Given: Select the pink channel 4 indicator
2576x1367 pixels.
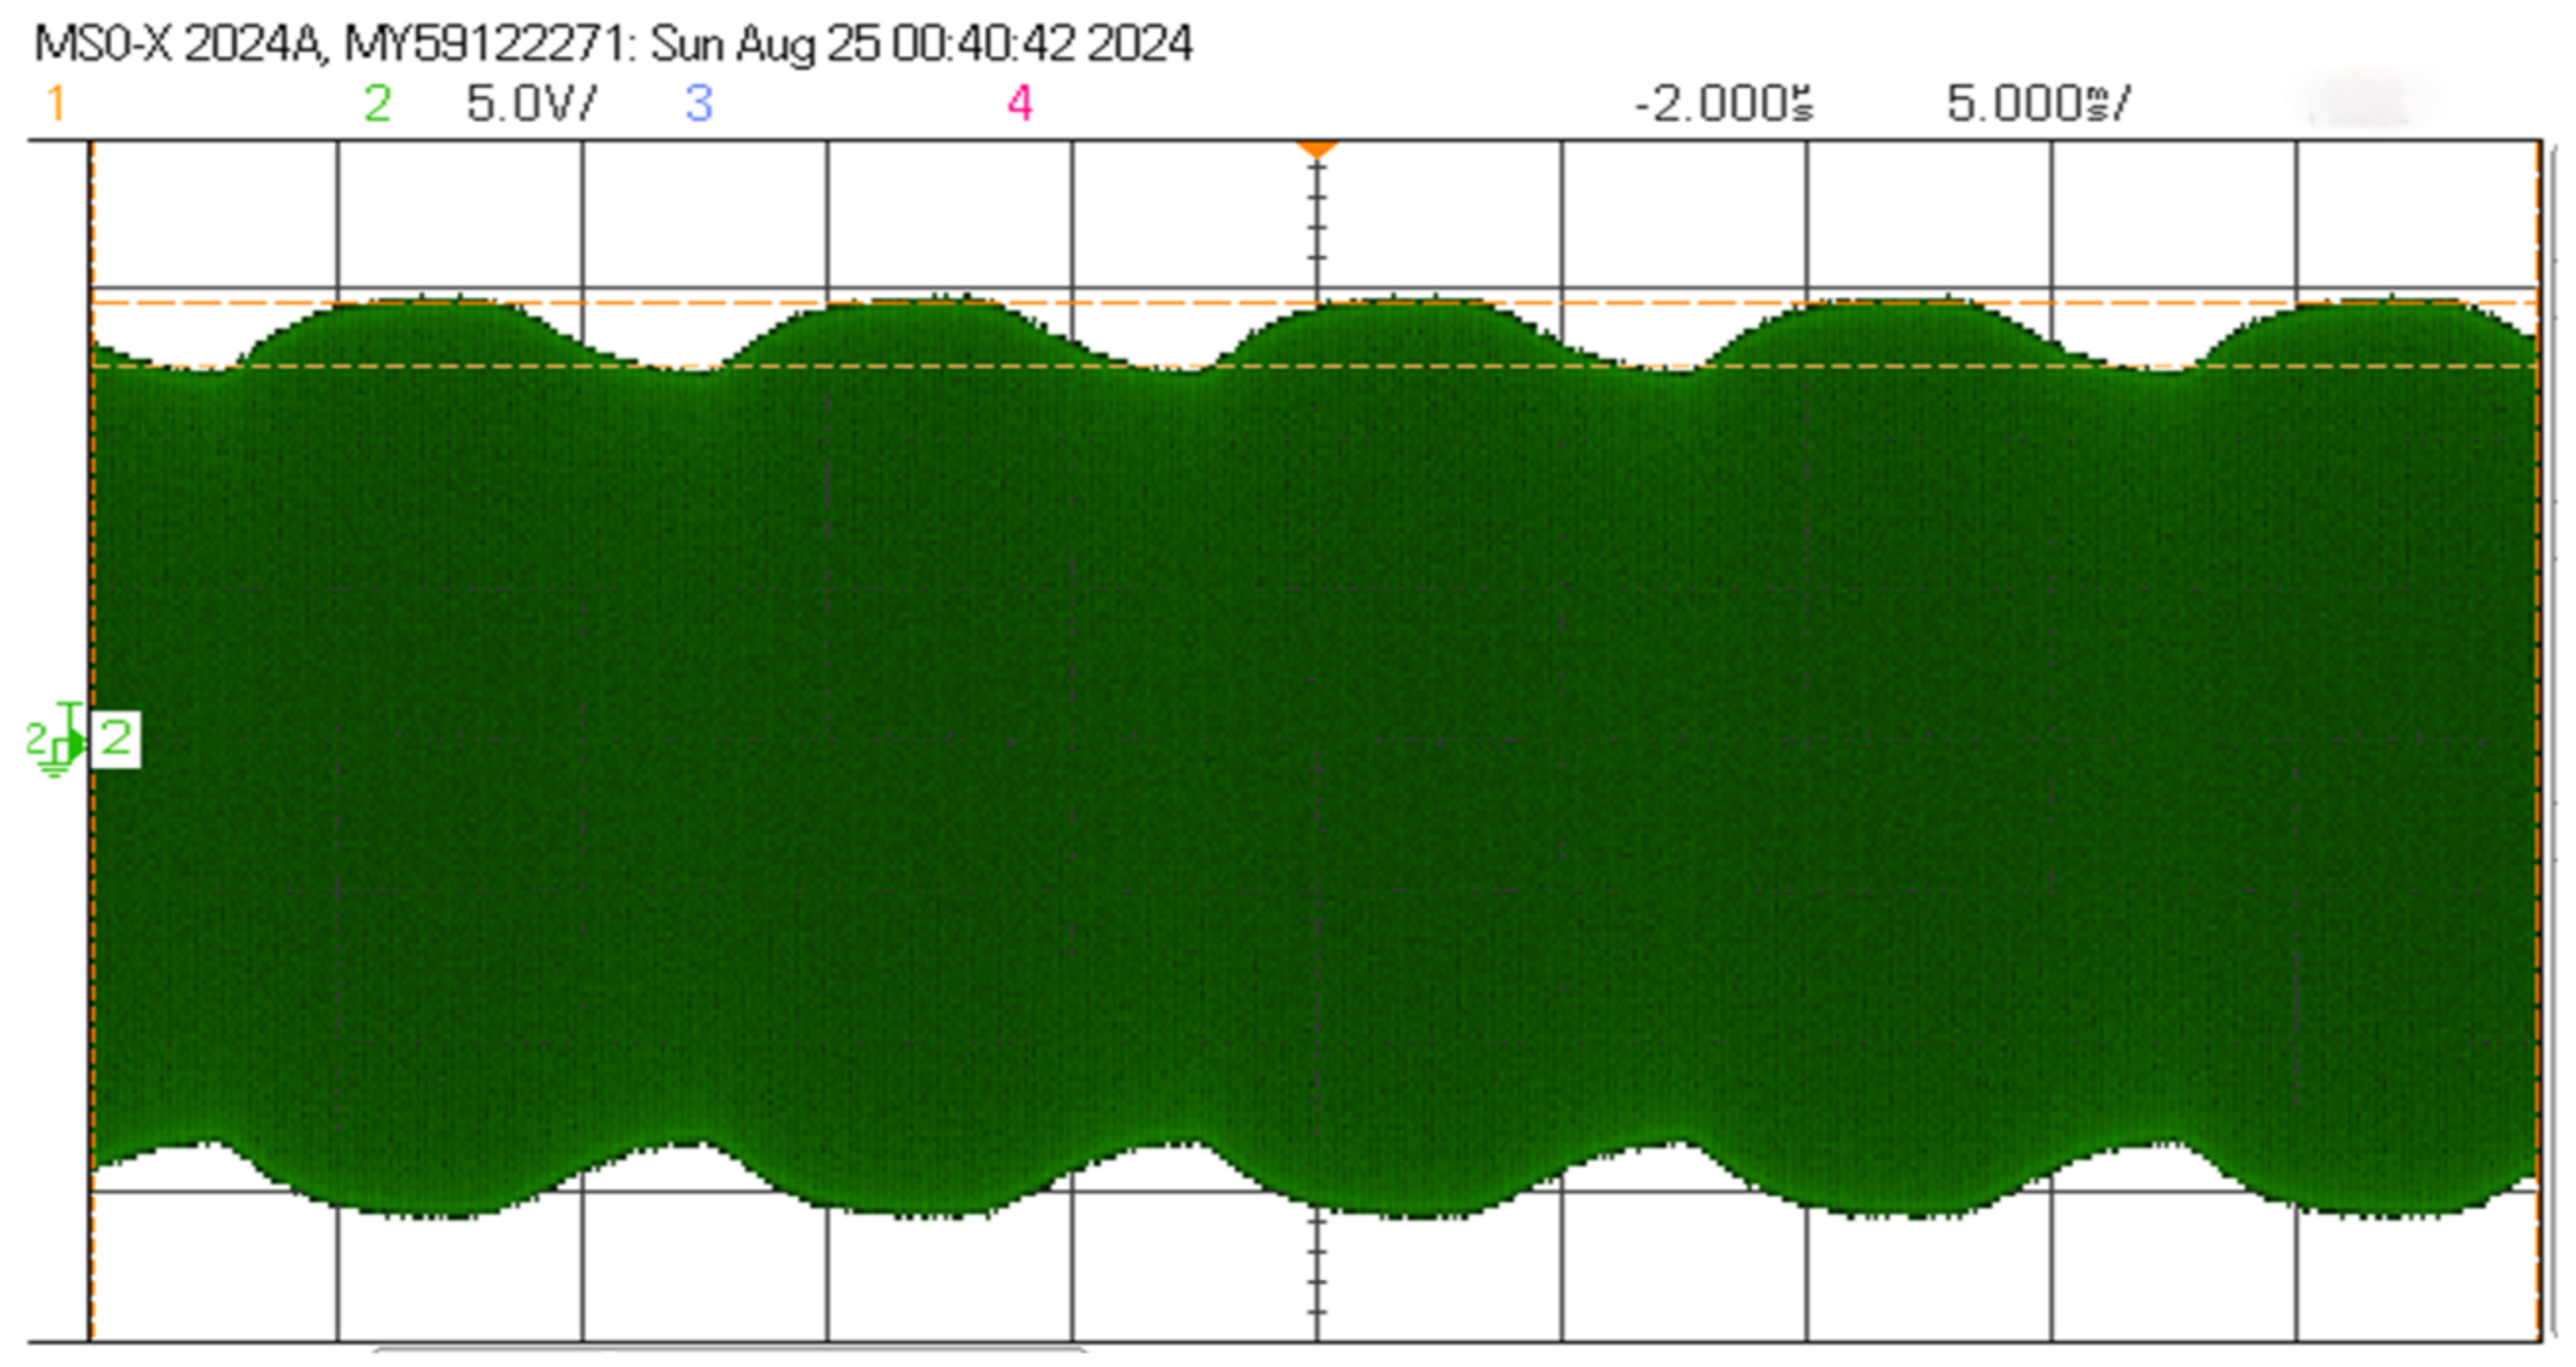Looking at the screenshot, I should 1019,104.
